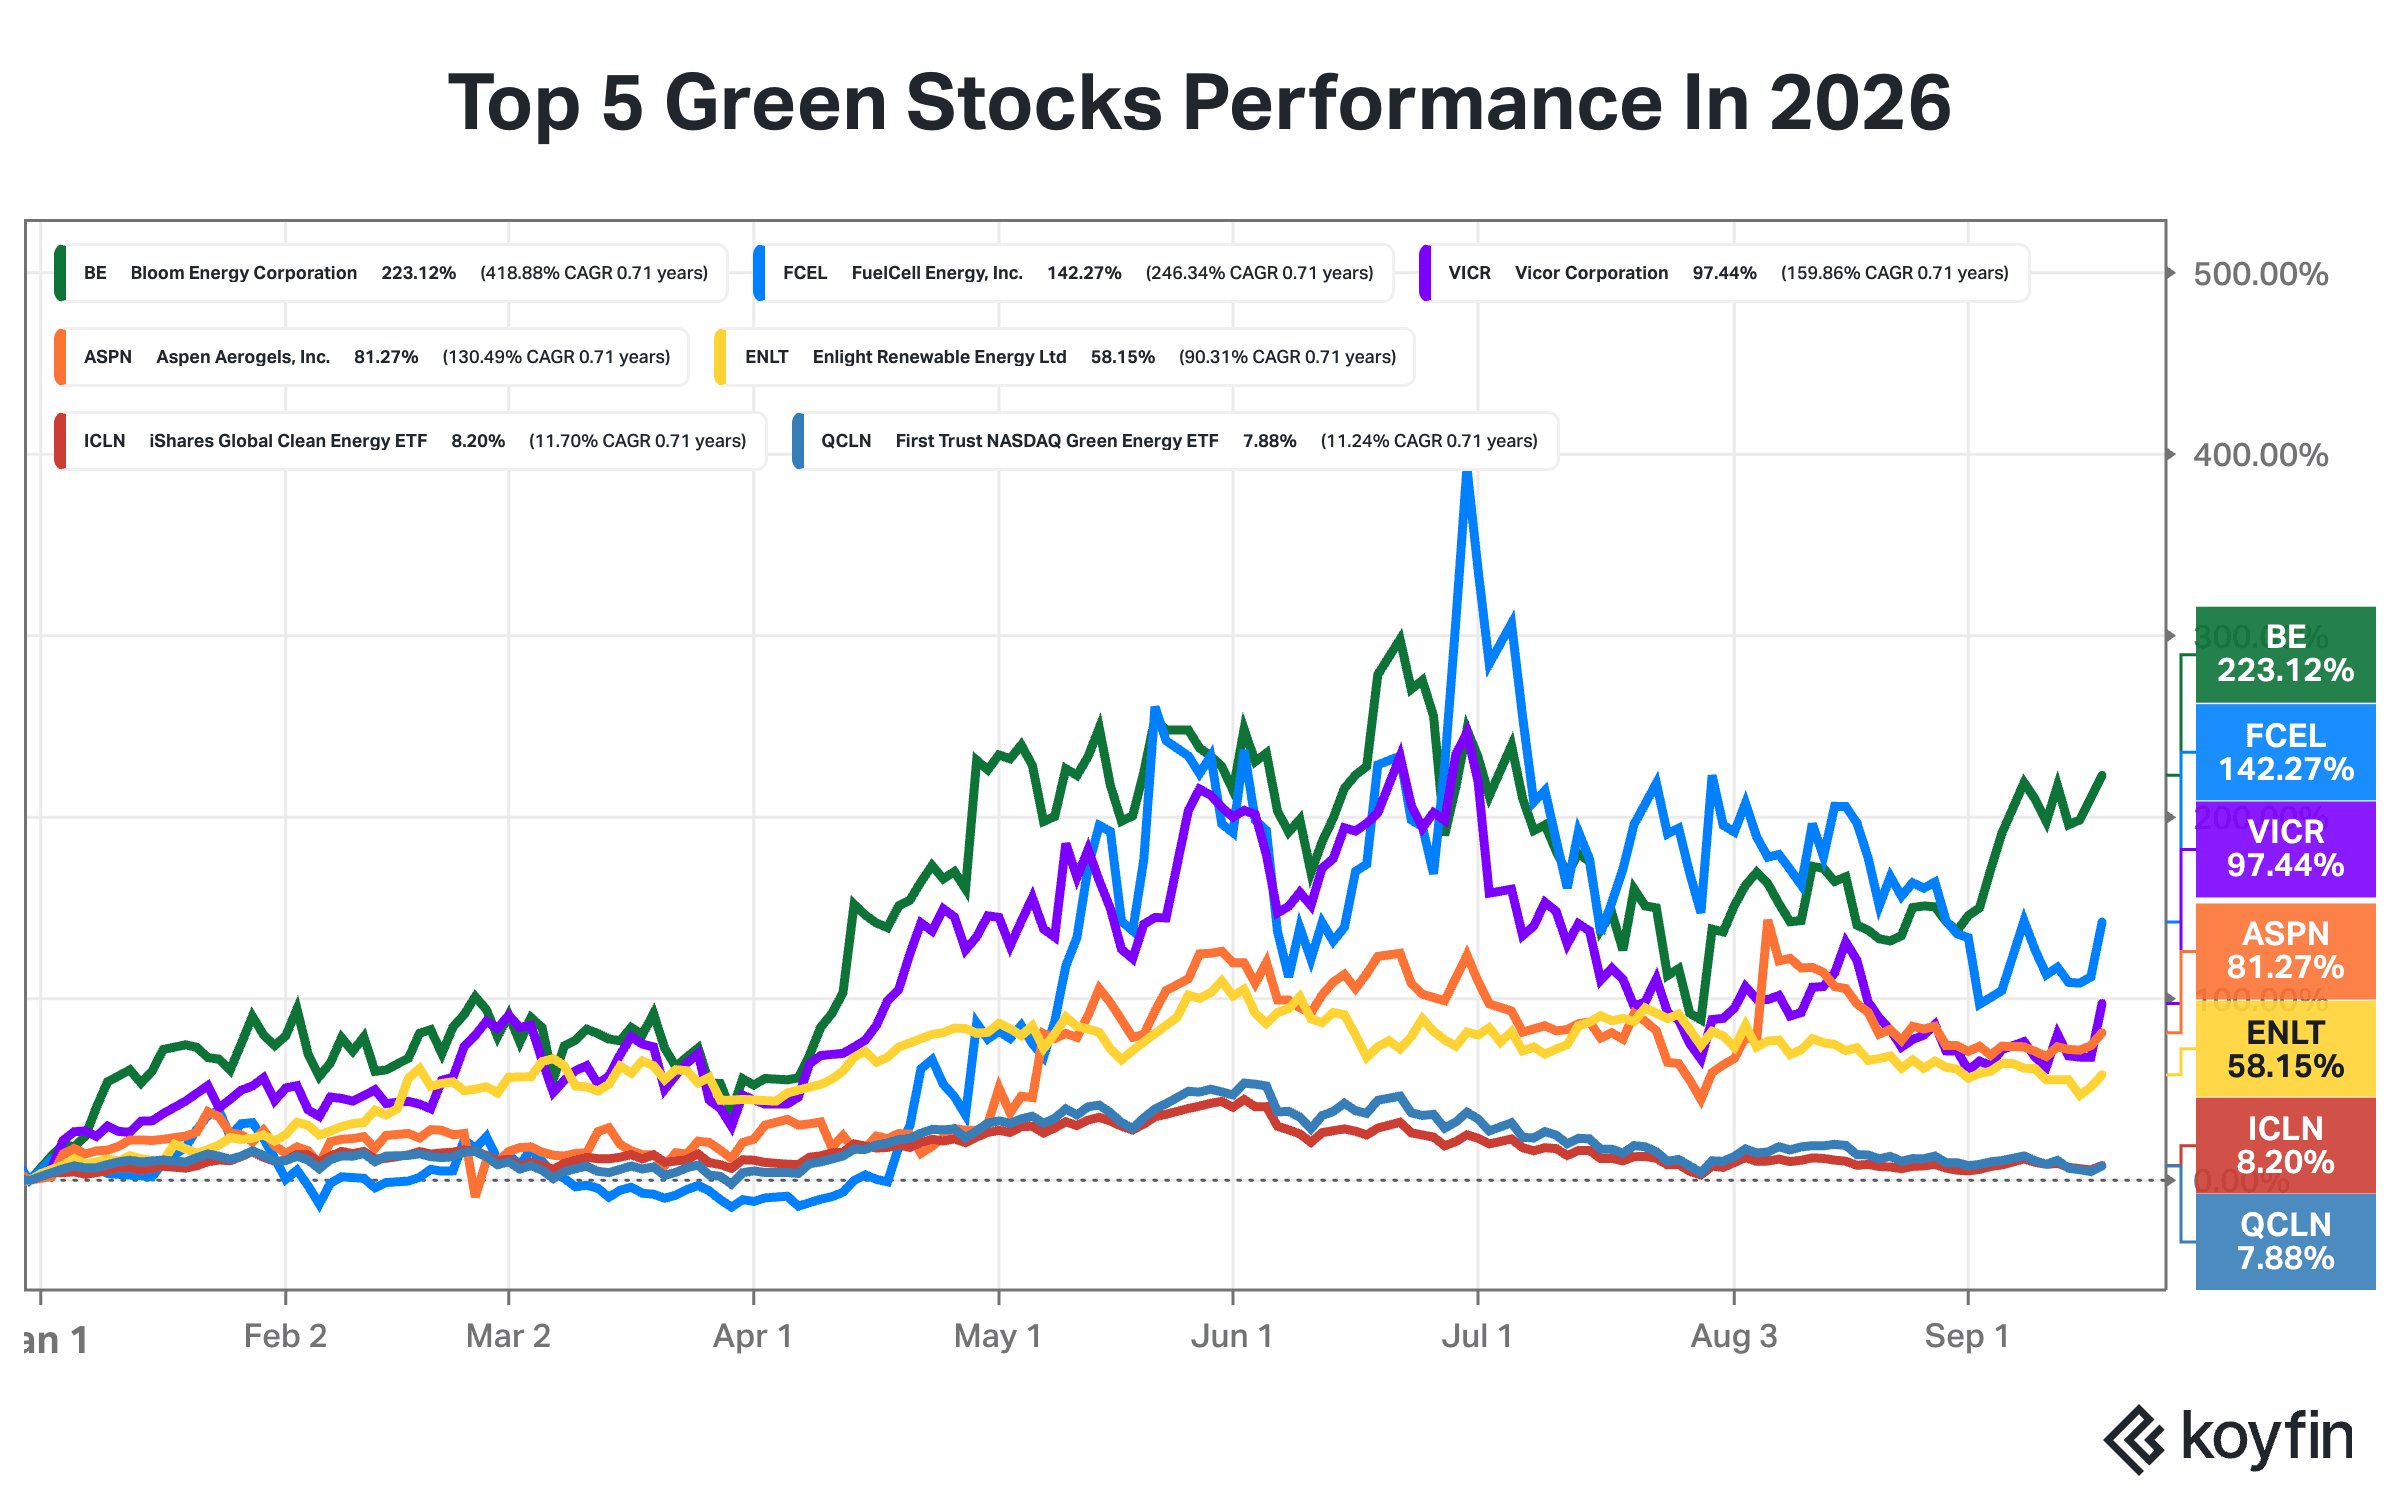Click the QCLN 7.88% value label
2400x1500 pixels.
(2285, 1242)
